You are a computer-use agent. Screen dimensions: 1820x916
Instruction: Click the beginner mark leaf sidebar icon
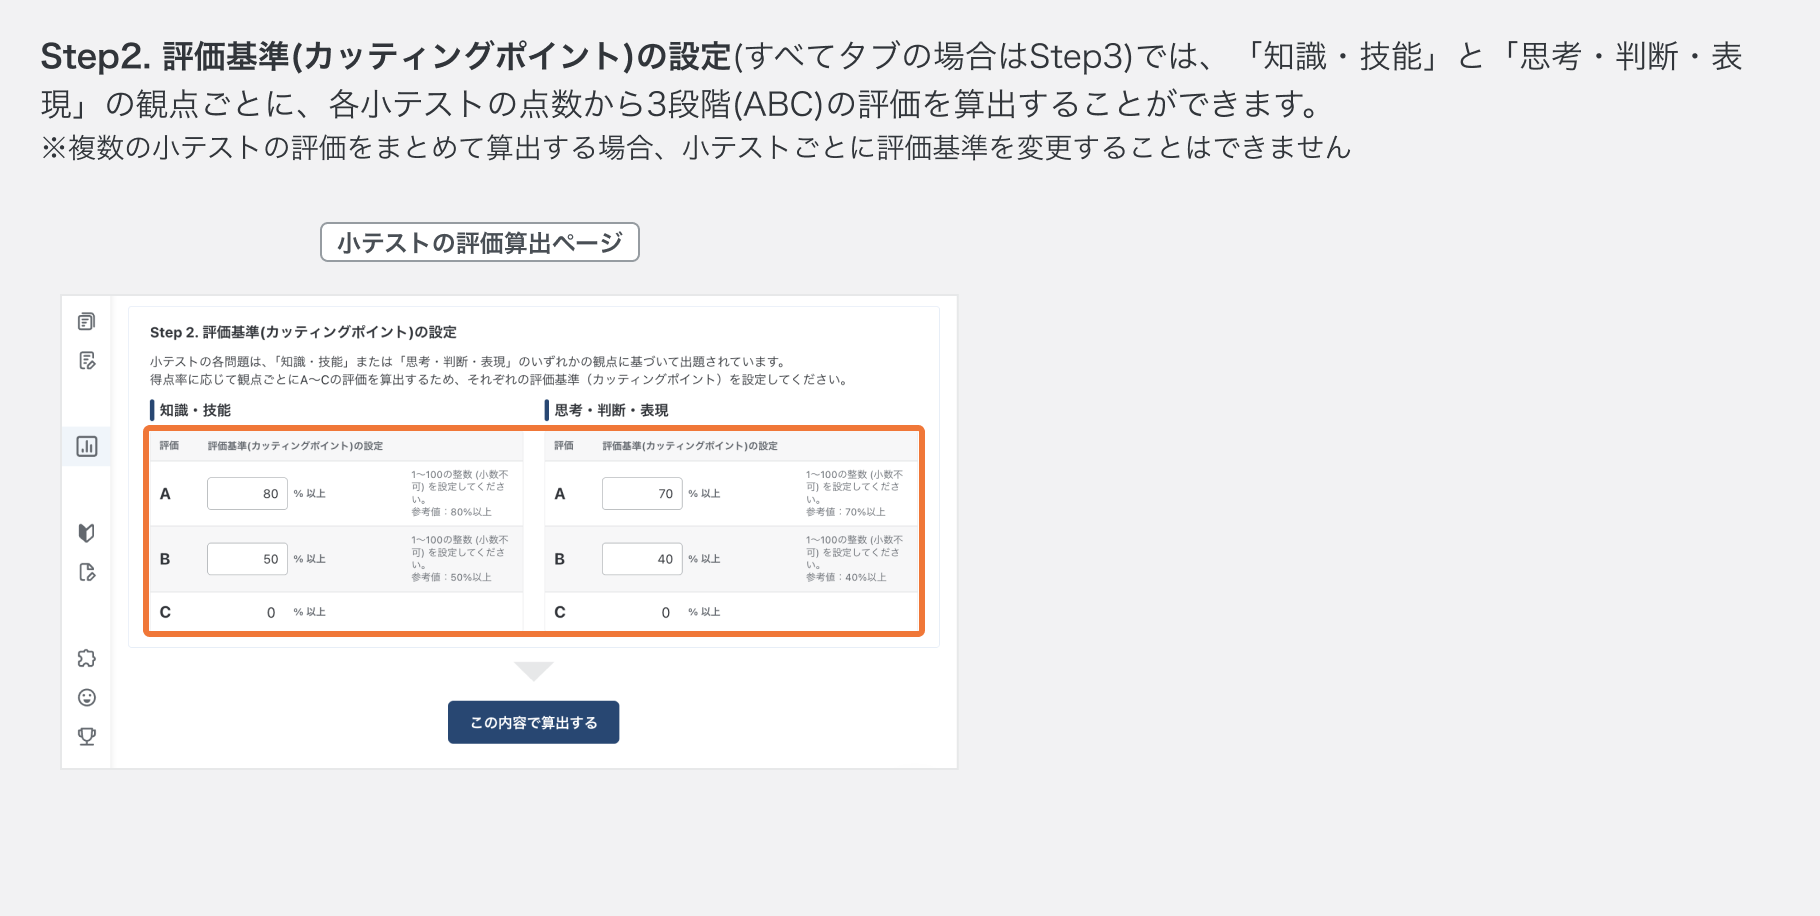[87, 533]
